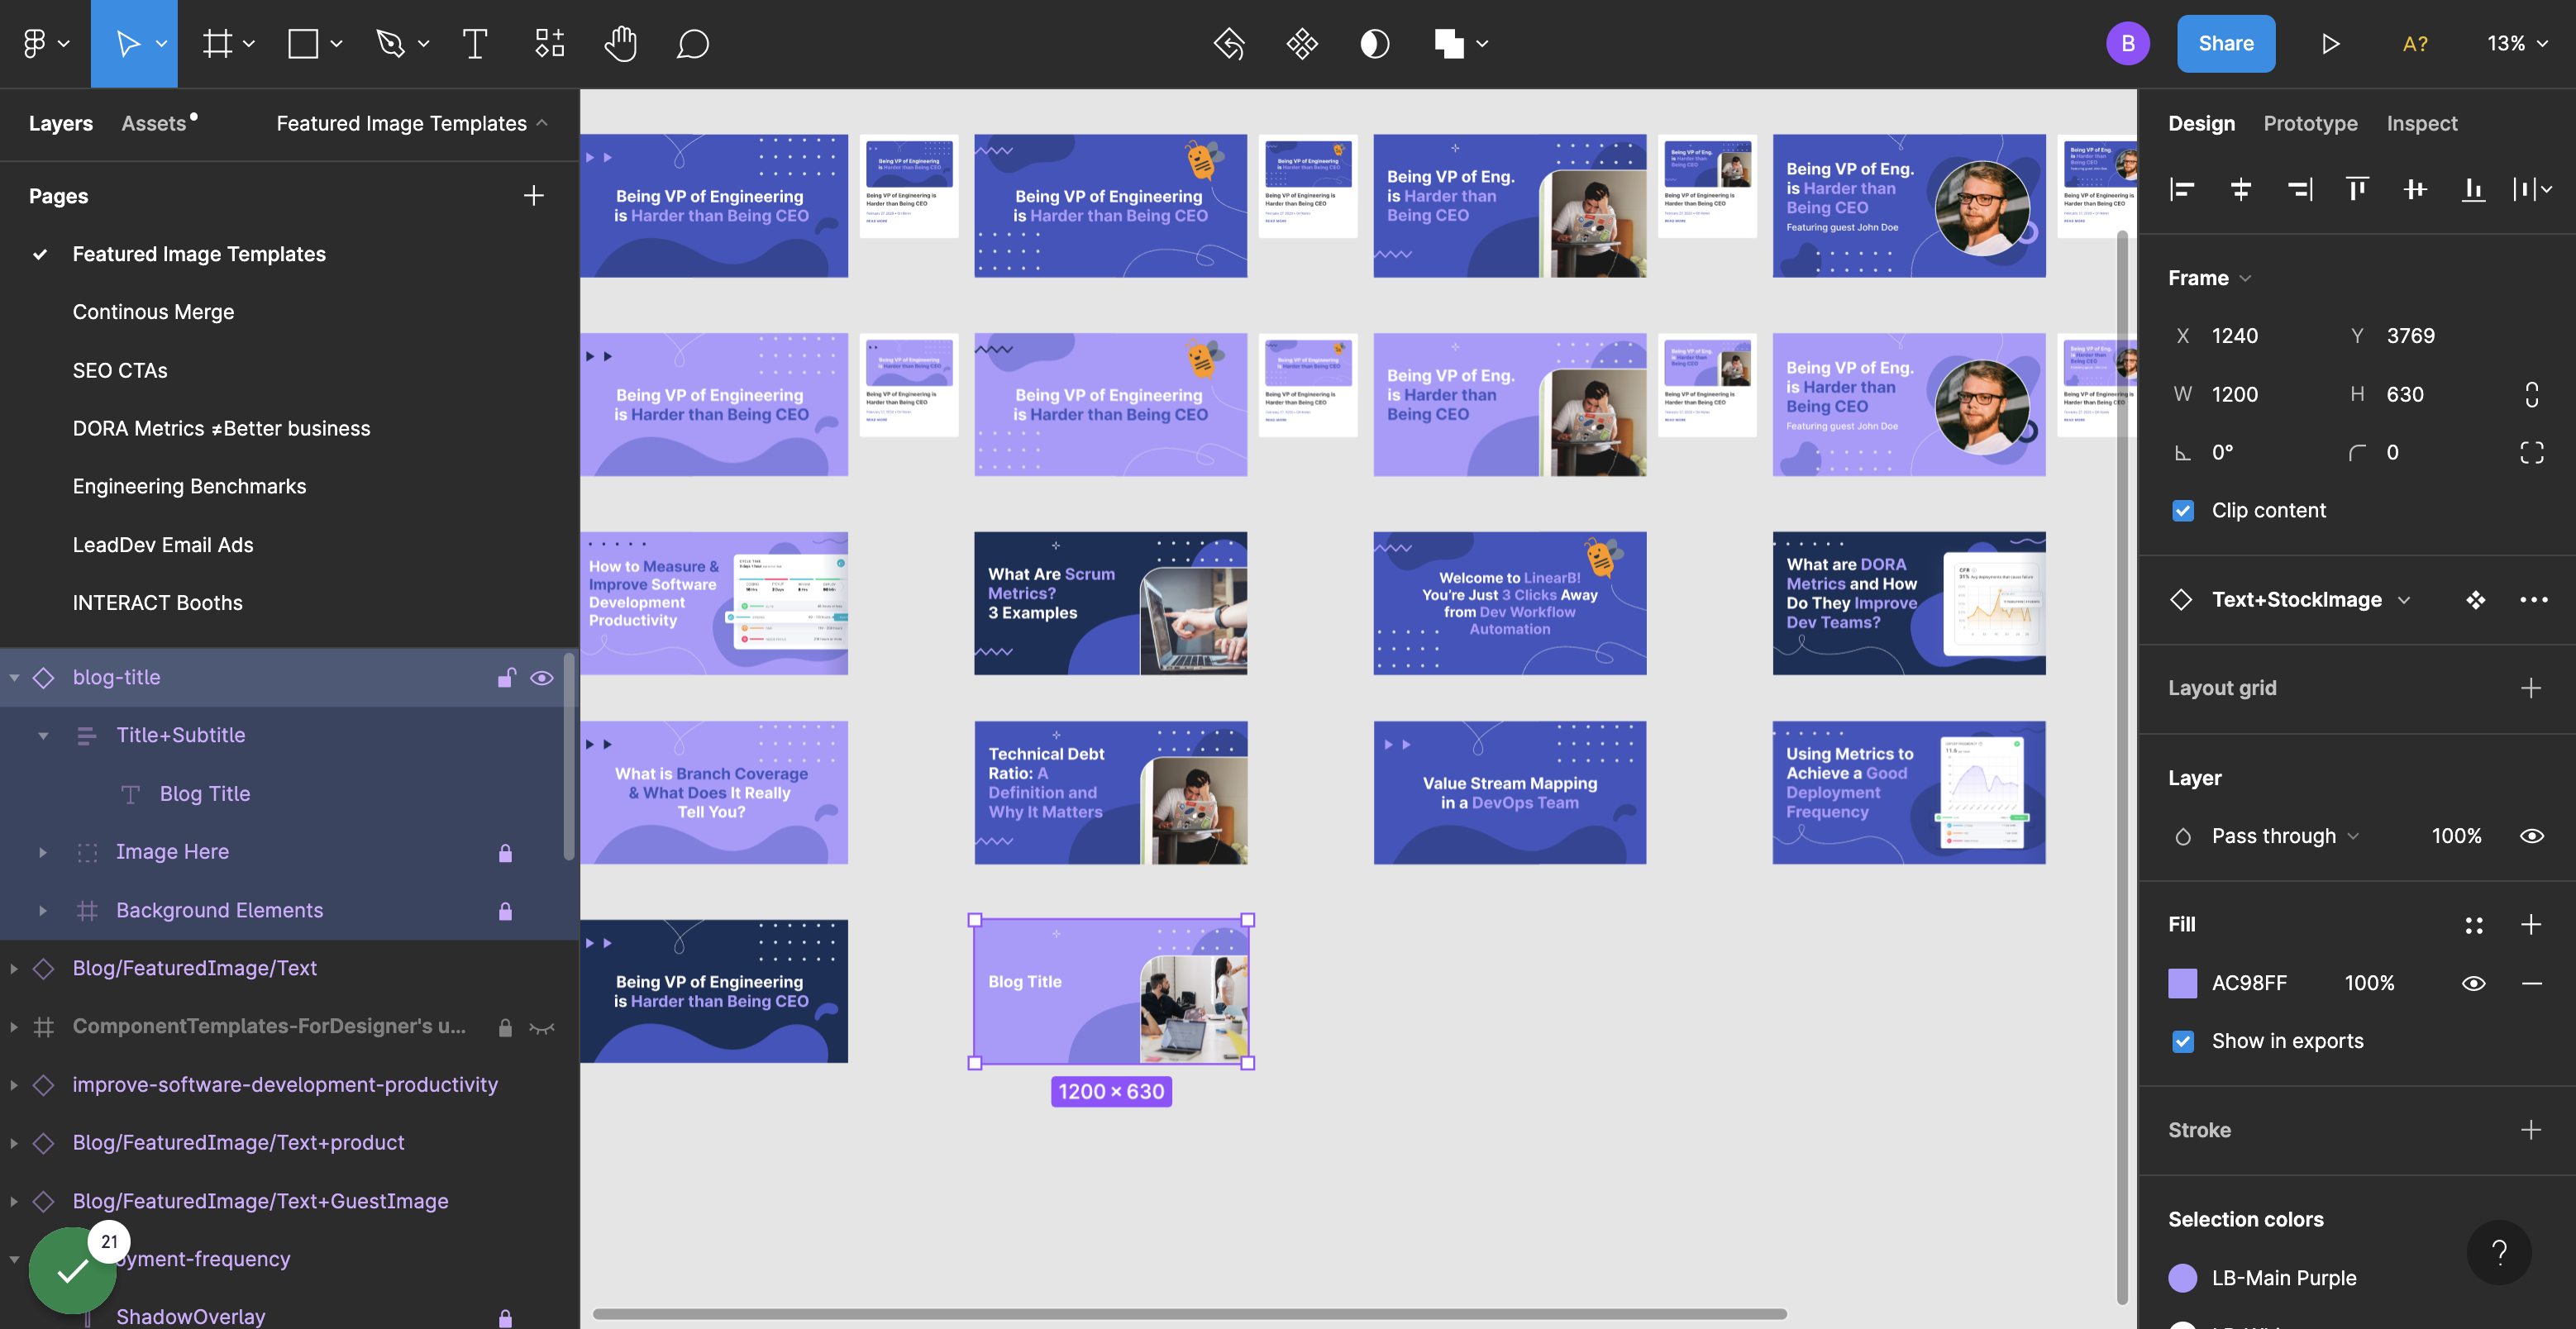Open the 13% zoom dropdown

click(x=2517, y=43)
